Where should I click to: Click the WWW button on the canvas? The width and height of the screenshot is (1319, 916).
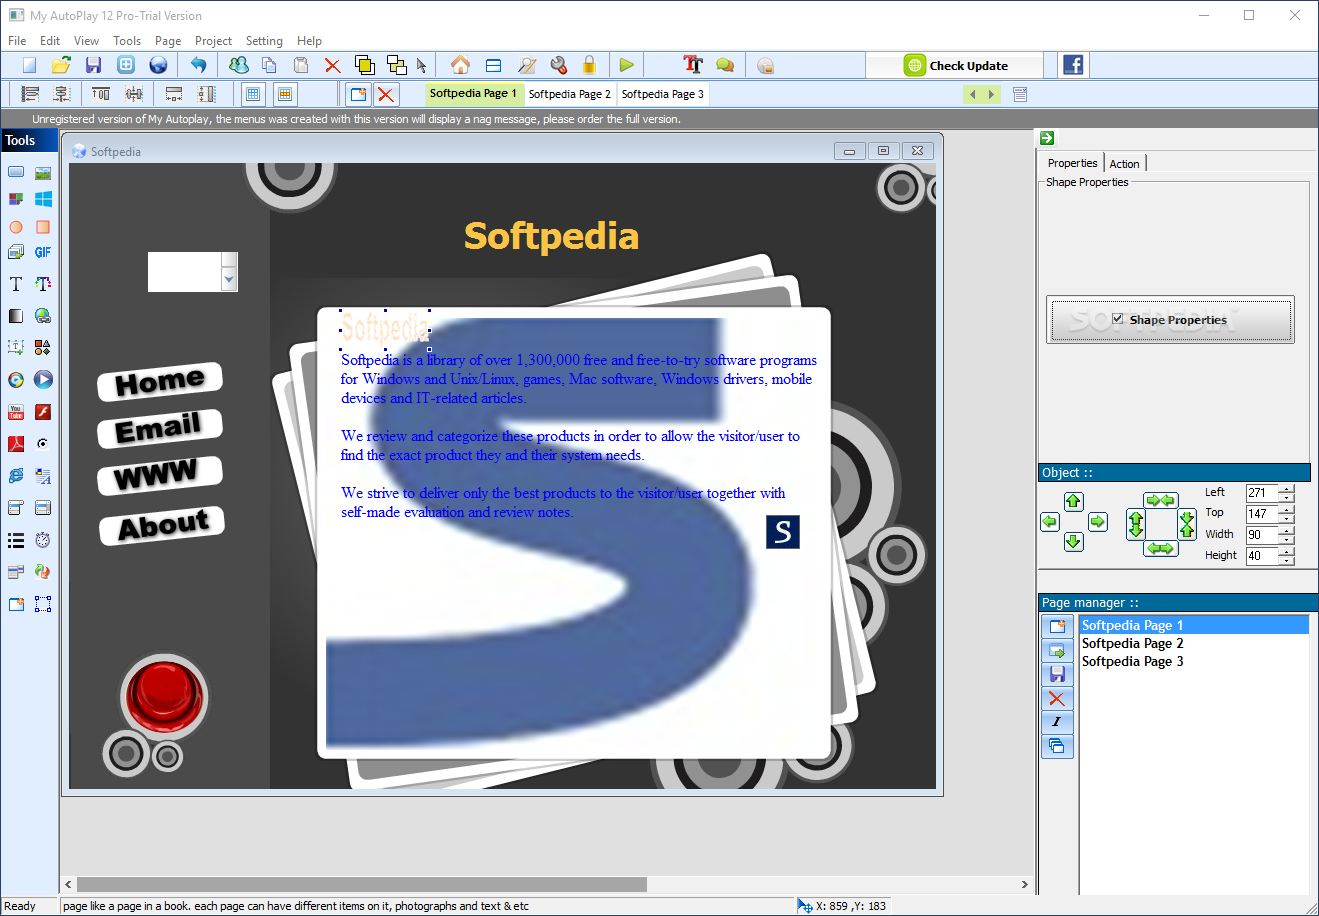[160, 475]
